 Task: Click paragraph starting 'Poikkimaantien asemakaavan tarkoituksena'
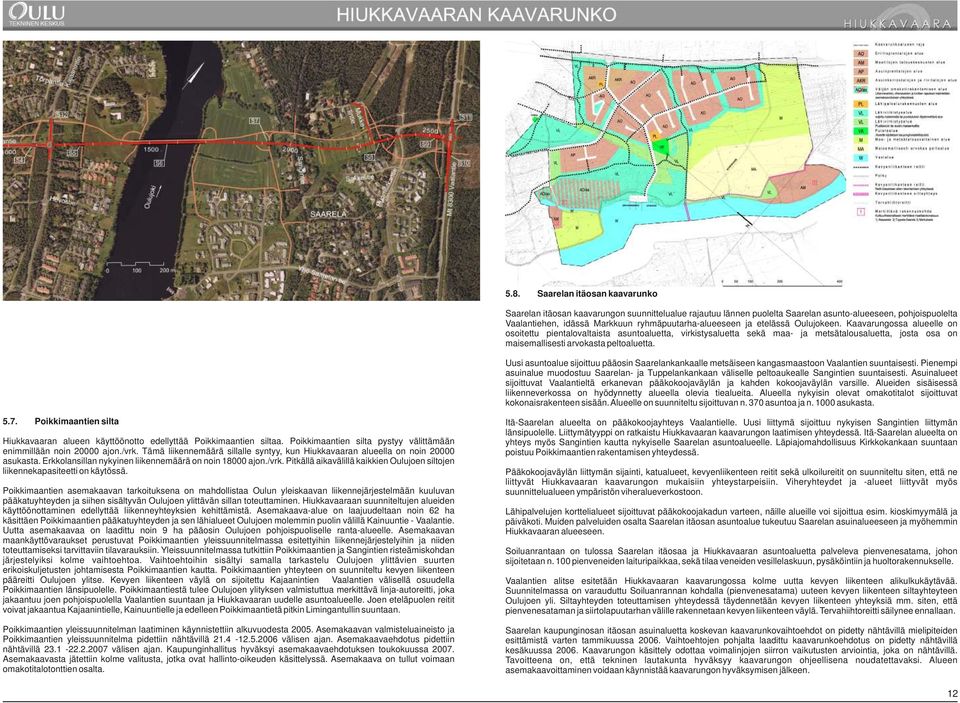tap(229, 550)
